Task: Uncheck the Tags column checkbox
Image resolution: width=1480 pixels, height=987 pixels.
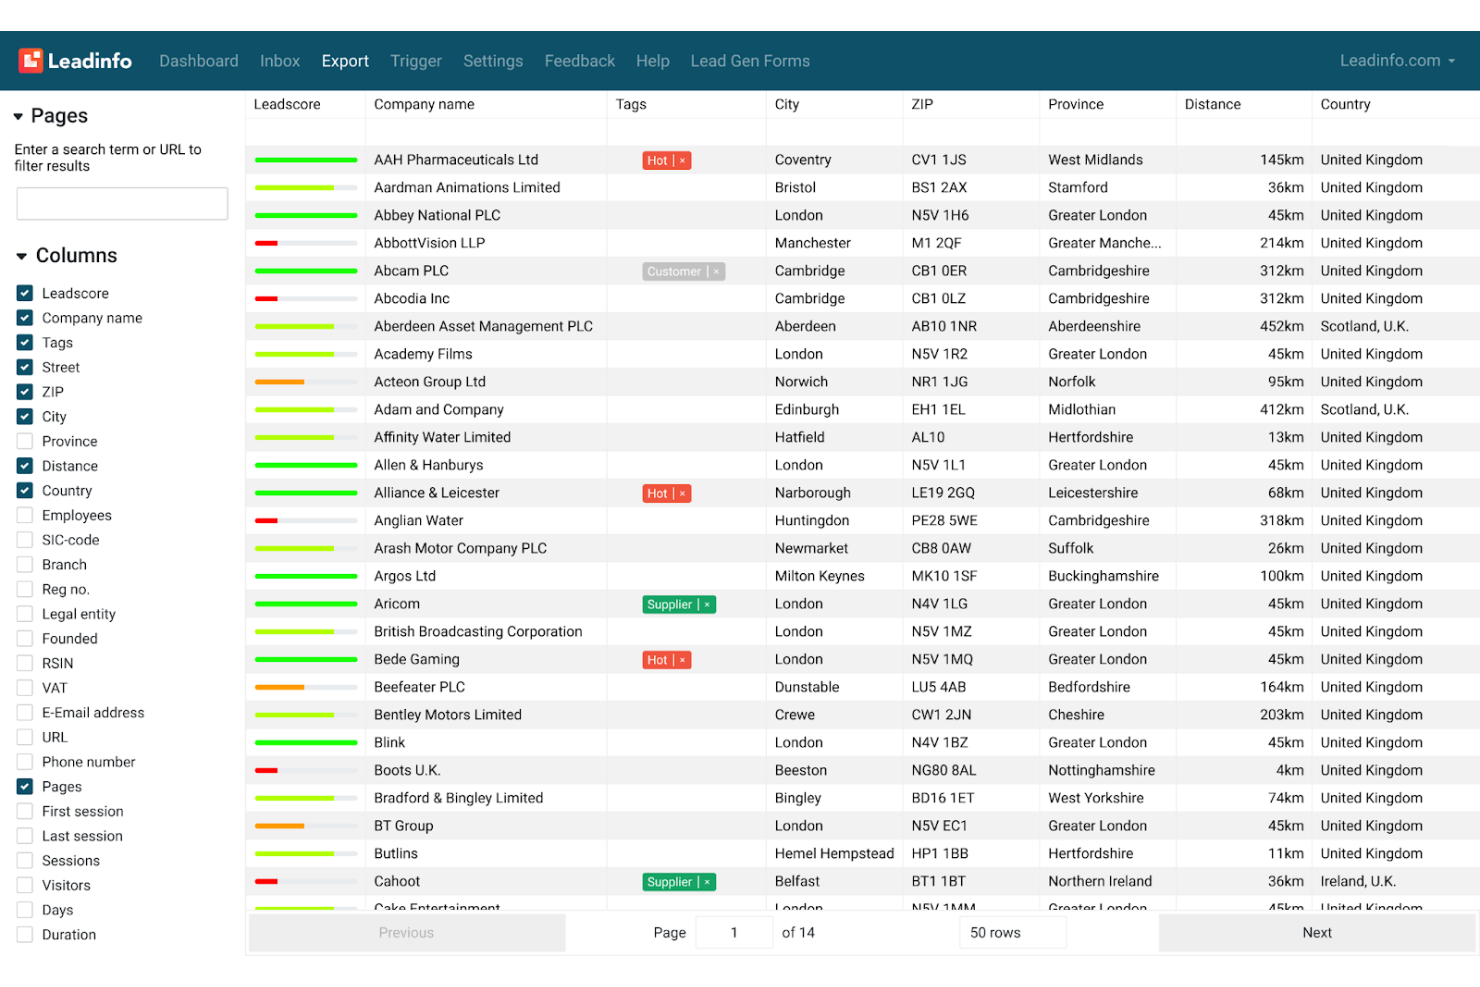Action: click(x=25, y=342)
